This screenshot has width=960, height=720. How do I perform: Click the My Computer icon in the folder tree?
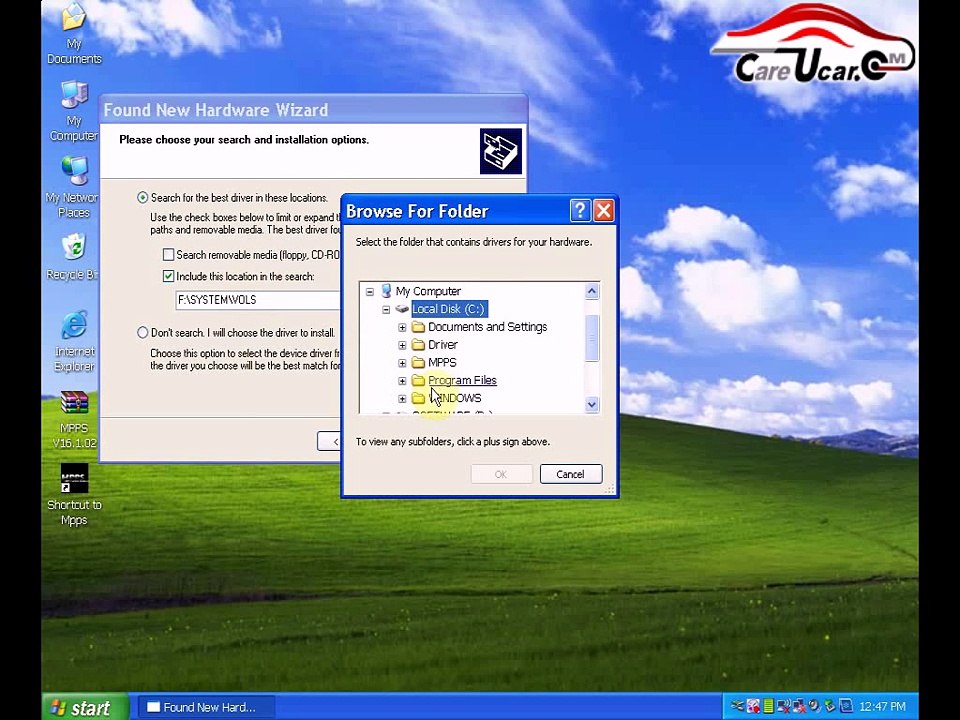(386, 291)
